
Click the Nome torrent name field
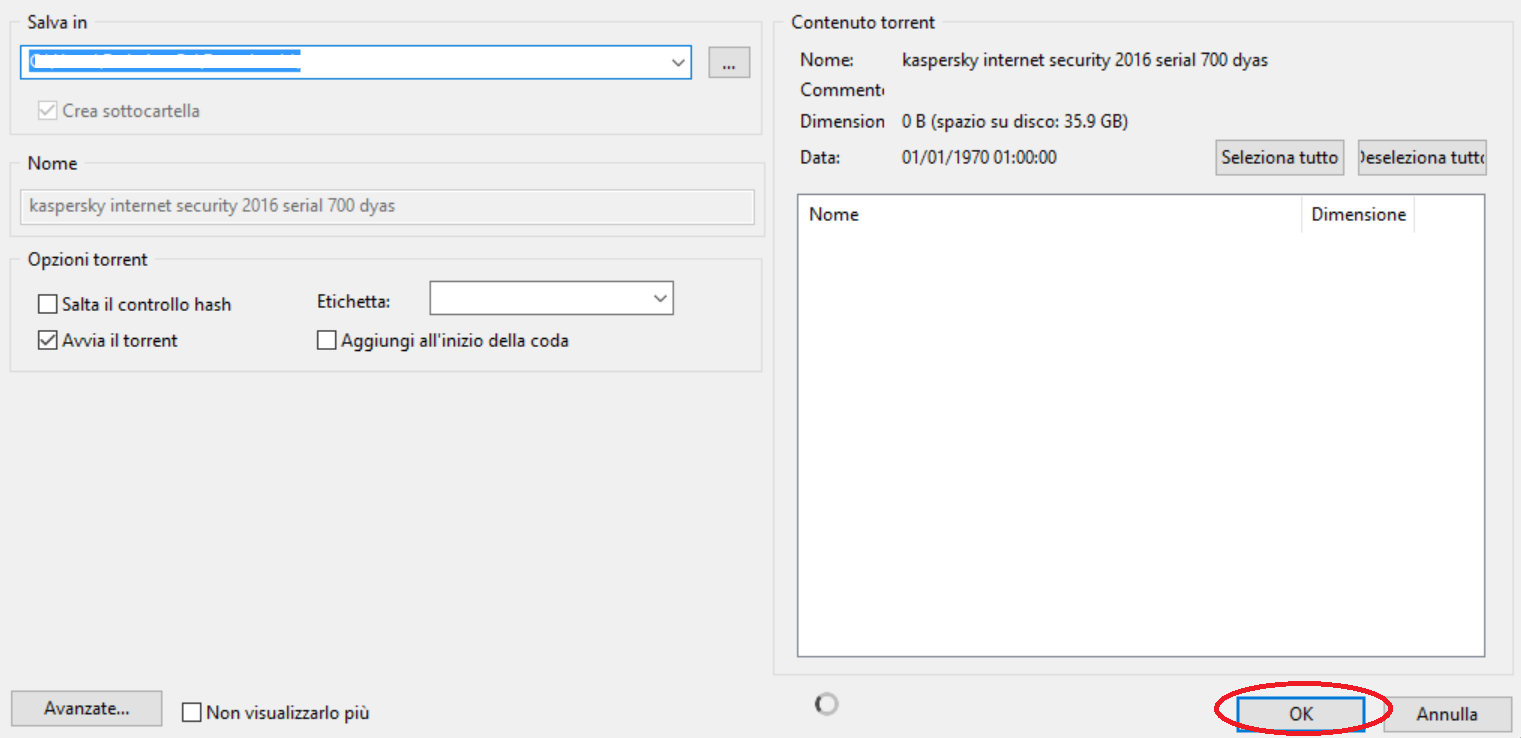[x=387, y=207]
